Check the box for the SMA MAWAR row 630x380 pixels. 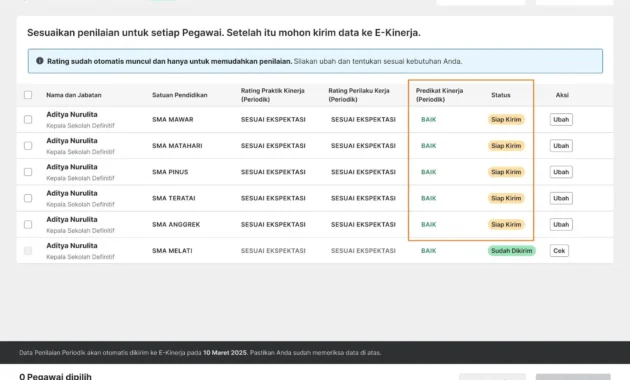coord(28,119)
